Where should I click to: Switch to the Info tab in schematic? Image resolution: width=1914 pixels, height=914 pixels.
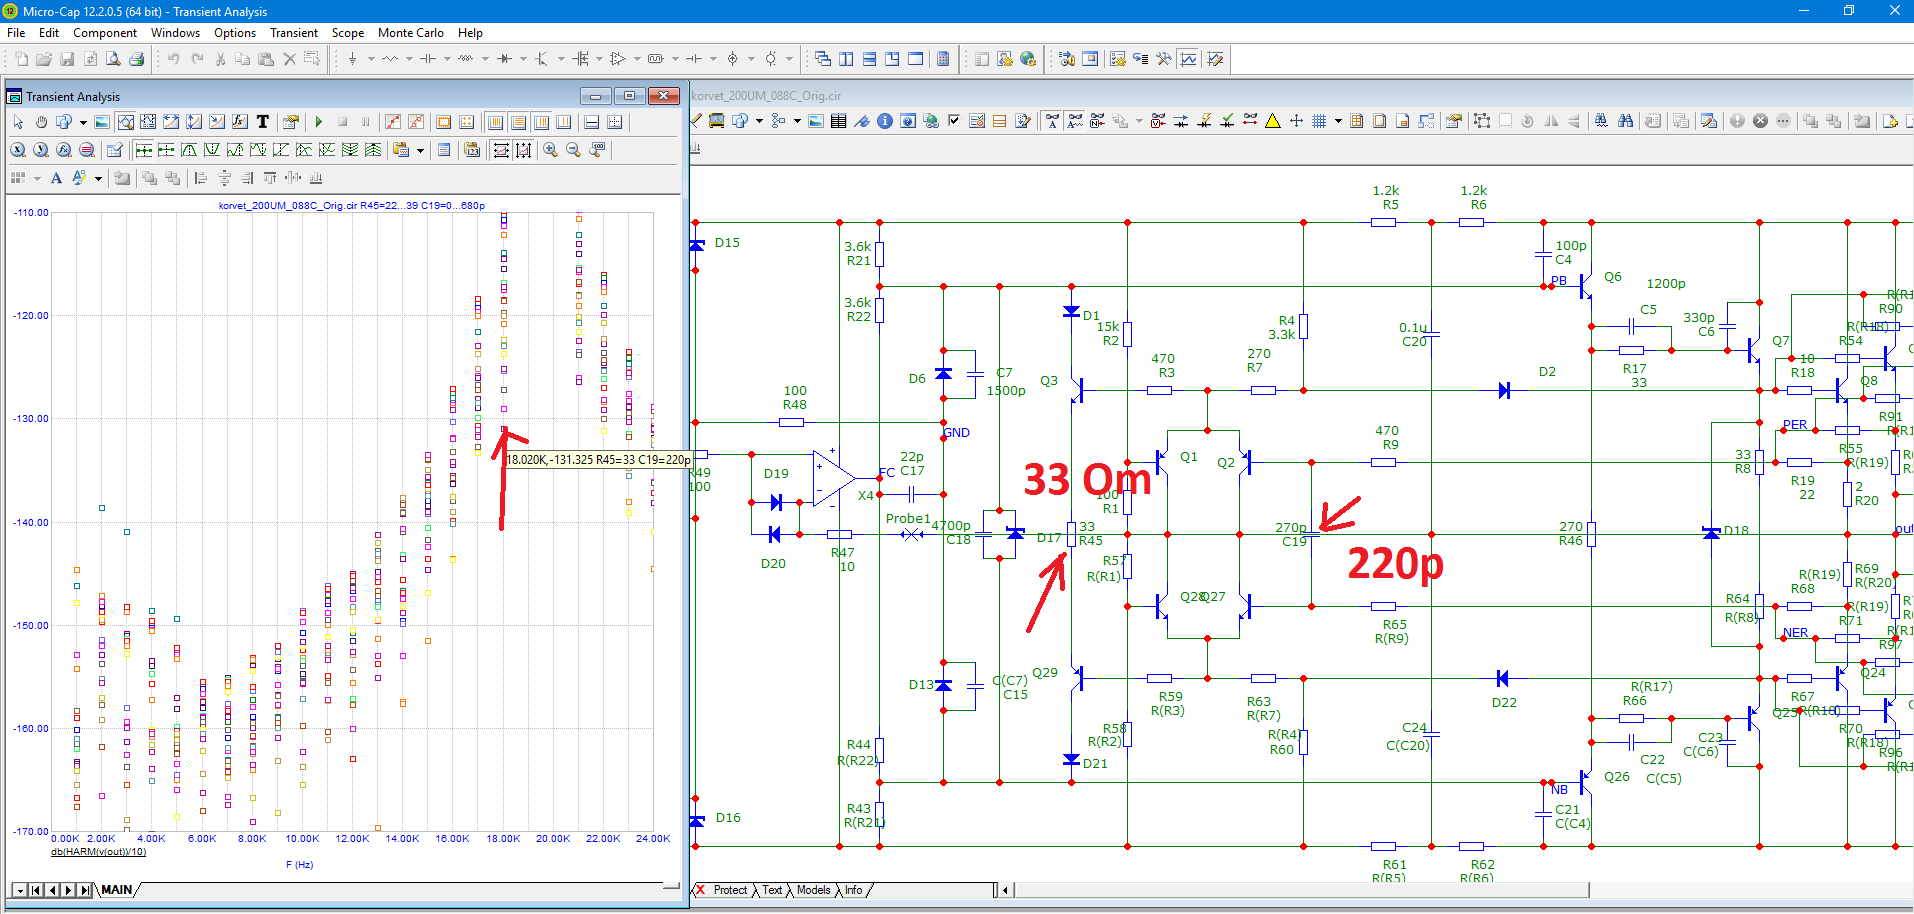point(853,890)
